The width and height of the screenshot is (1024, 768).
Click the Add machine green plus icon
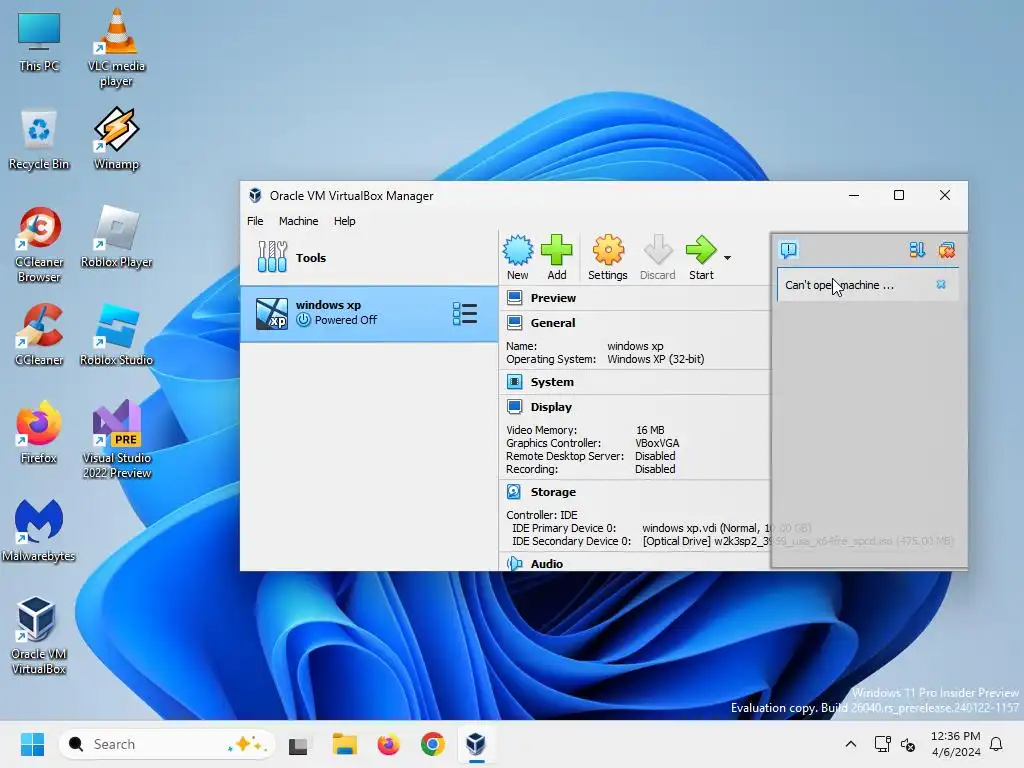pyautogui.click(x=556, y=250)
